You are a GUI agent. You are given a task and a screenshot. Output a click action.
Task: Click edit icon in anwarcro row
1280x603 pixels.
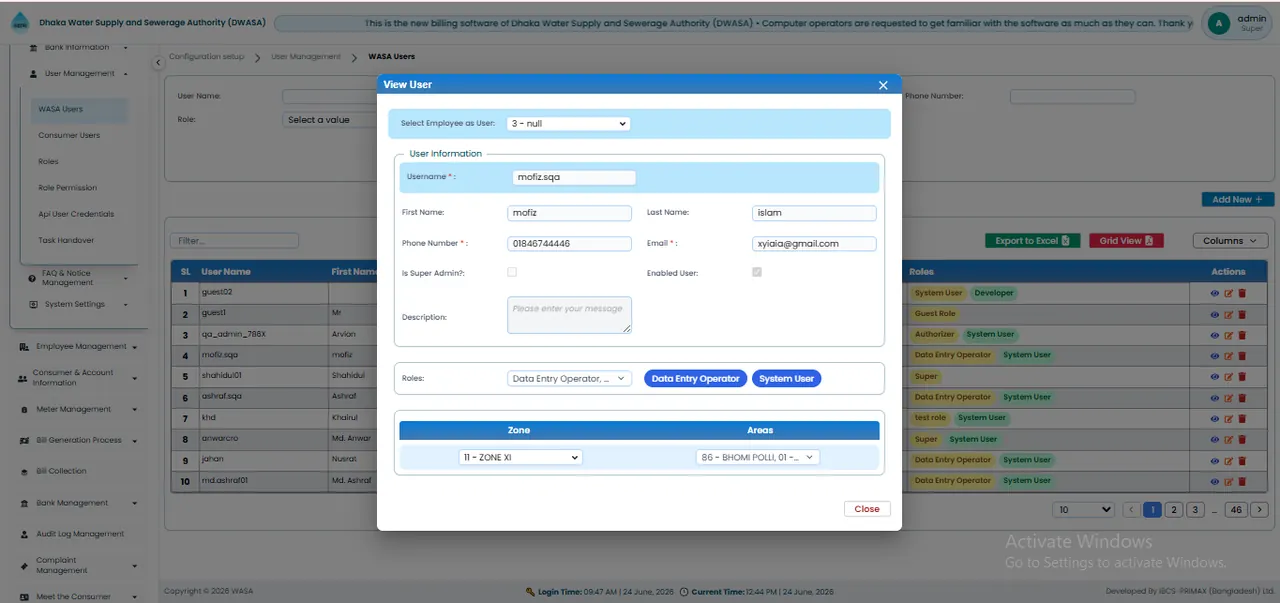[1229, 439]
